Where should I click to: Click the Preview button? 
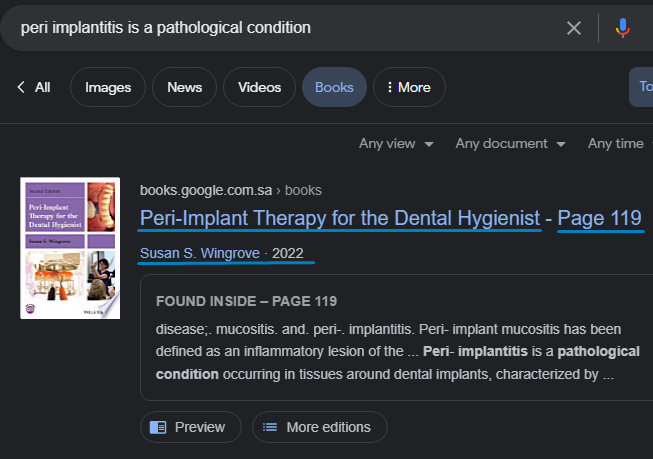[191, 427]
